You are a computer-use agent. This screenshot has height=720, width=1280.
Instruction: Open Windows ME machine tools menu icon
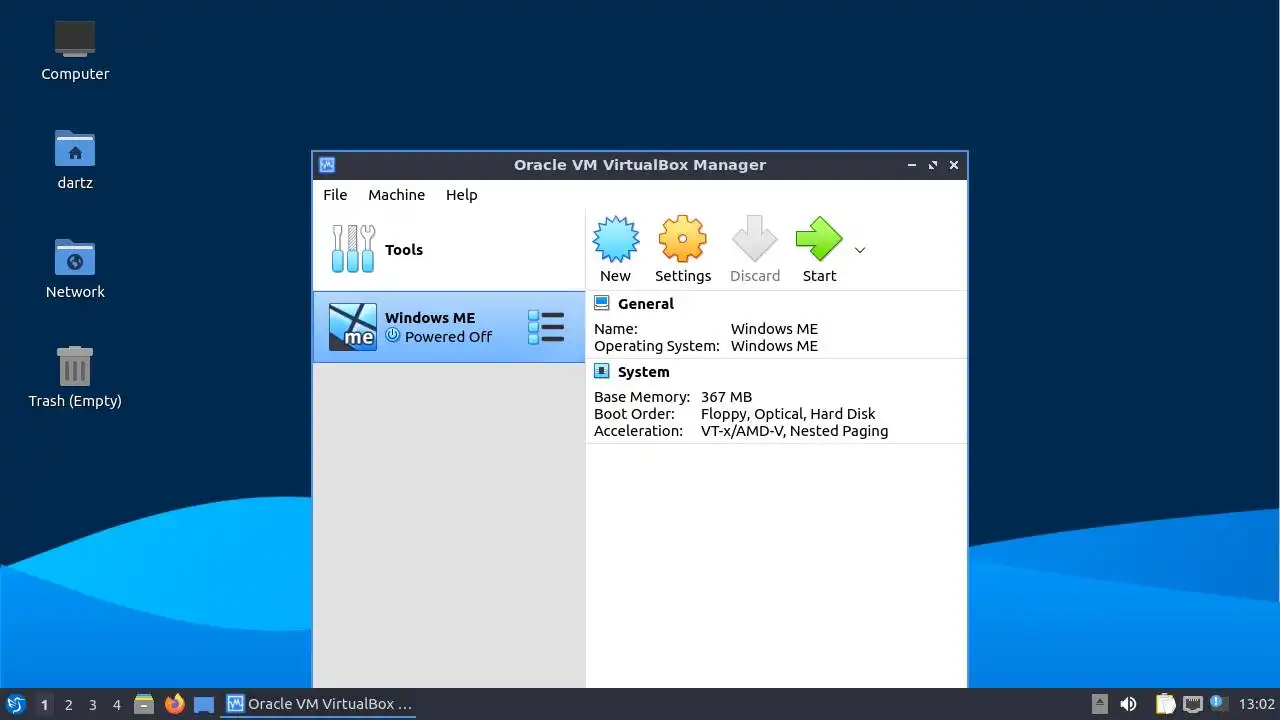pos(546,327)
